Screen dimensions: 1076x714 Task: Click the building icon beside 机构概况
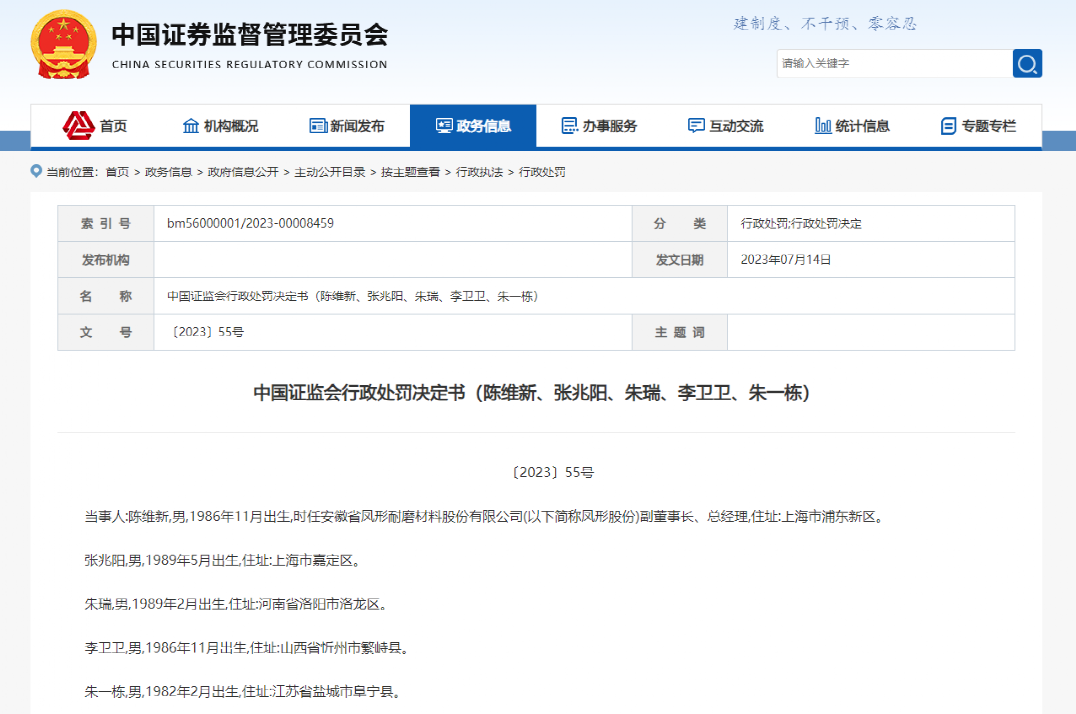(190, 125)
